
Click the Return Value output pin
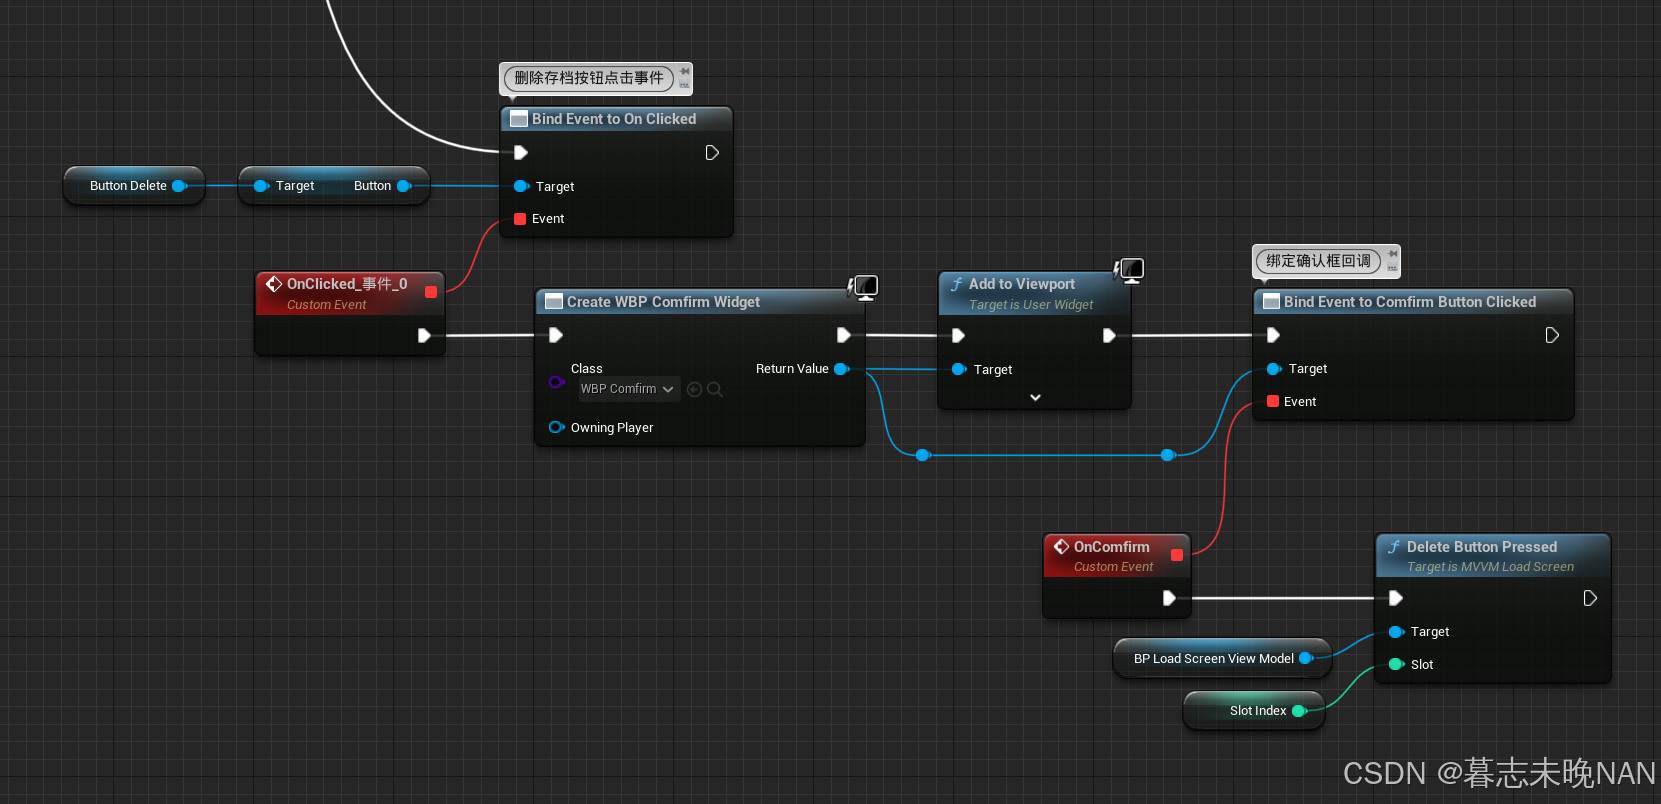[x=842, y=369]
